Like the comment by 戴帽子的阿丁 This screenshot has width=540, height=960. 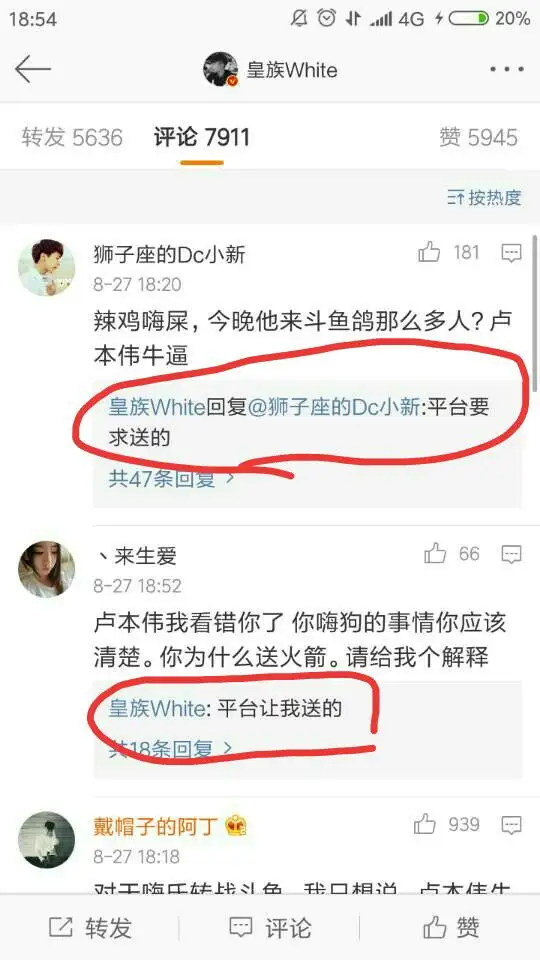pos(425,825)
